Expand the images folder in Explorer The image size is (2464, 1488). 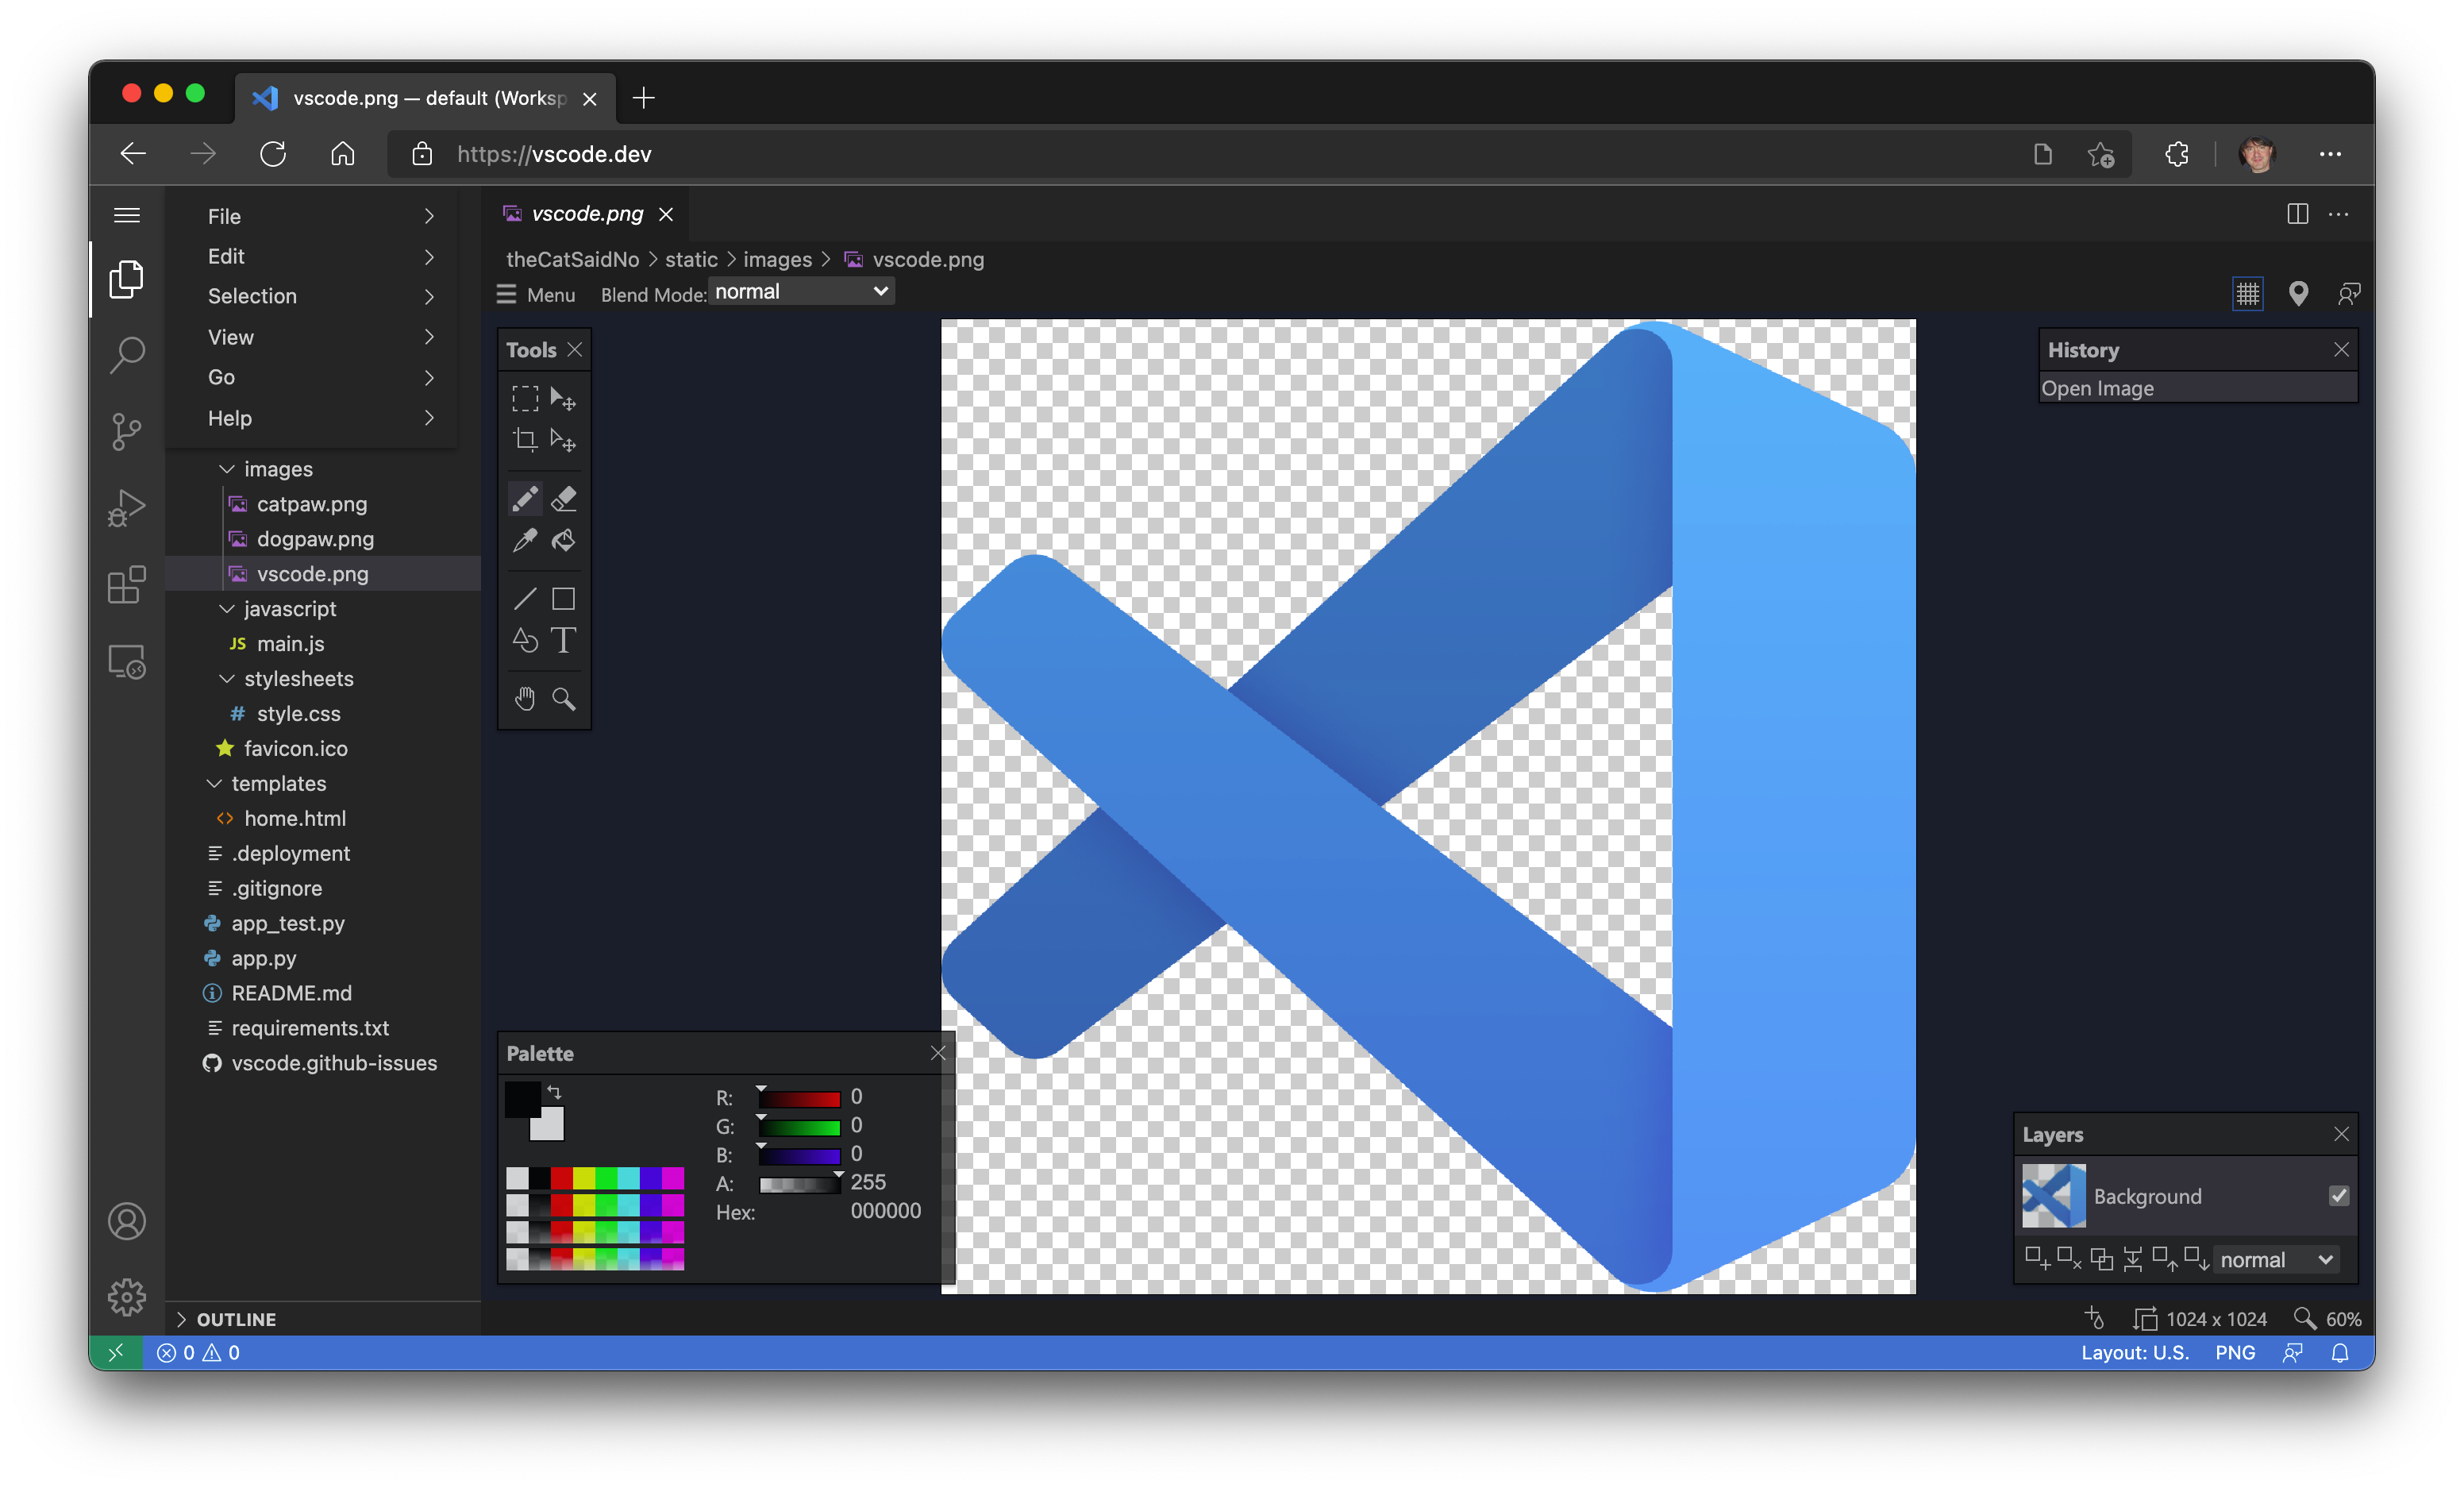point(278,467)
